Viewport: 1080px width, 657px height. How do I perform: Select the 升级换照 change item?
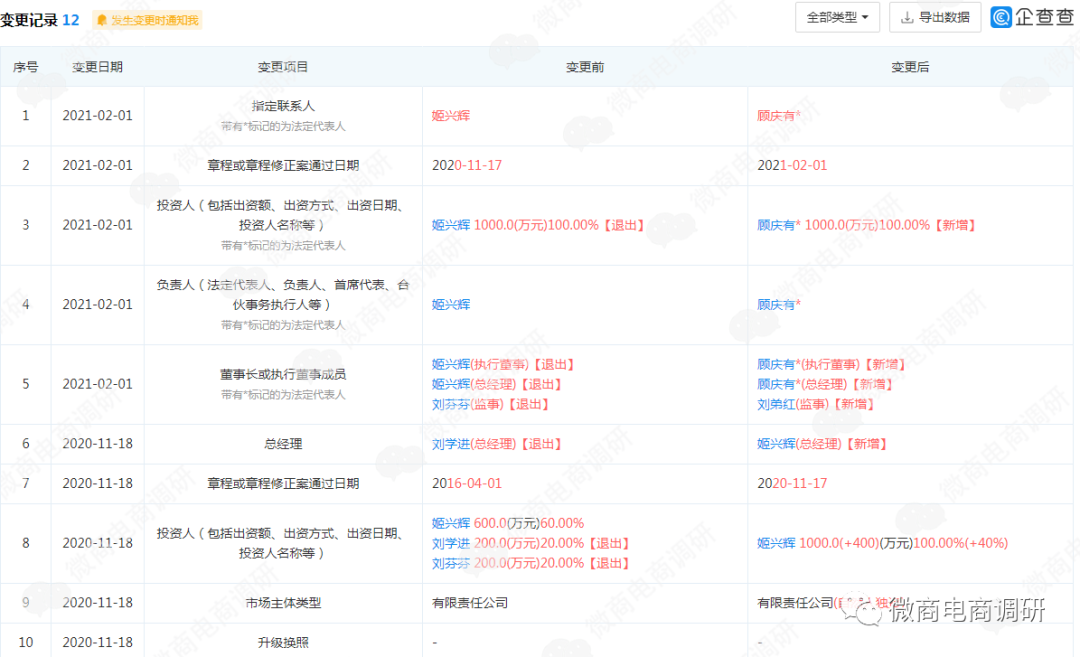(x=283, y=643)
